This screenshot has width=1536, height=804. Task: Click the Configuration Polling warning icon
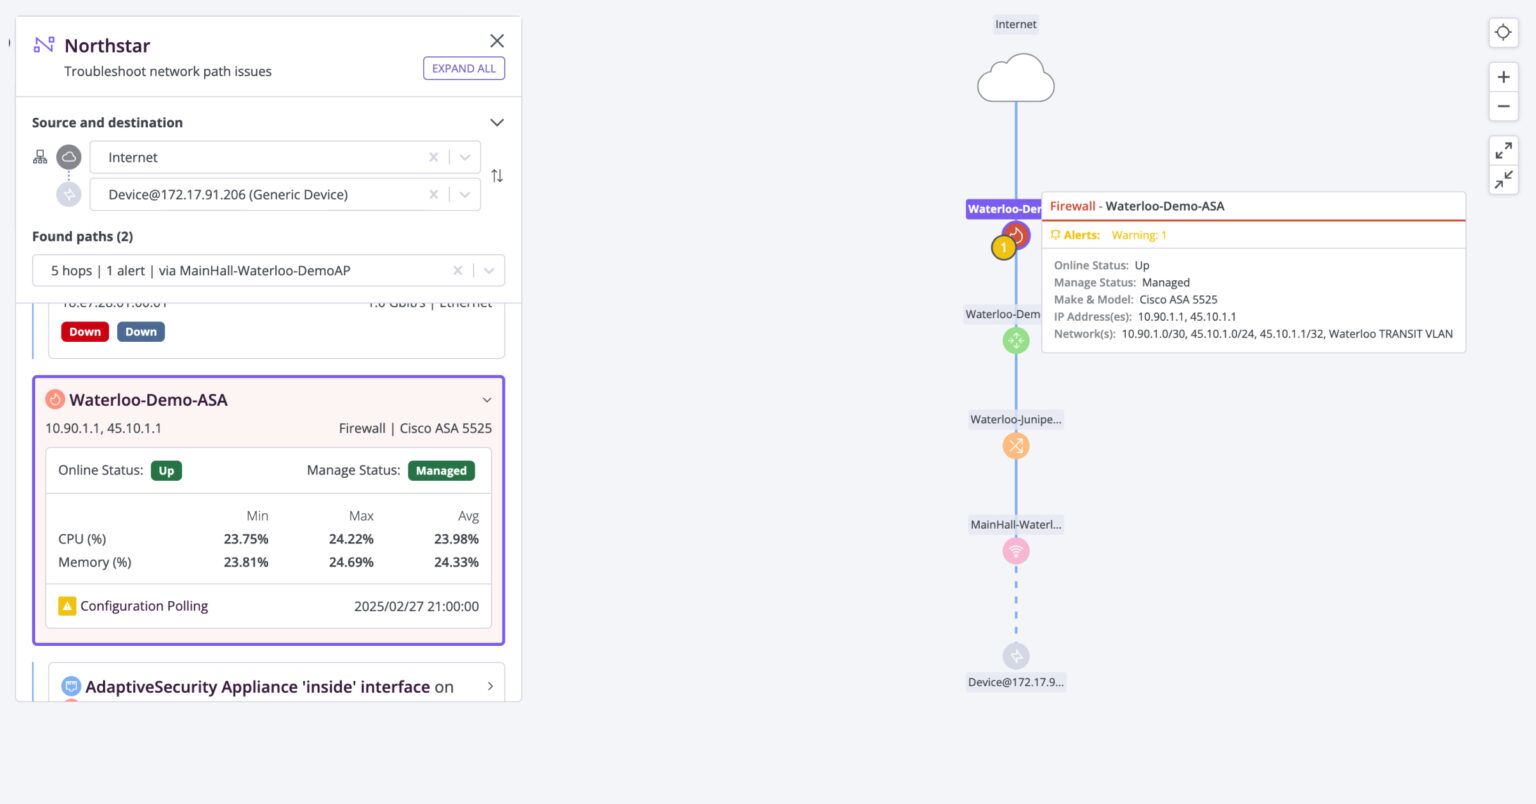coord(67,606)
